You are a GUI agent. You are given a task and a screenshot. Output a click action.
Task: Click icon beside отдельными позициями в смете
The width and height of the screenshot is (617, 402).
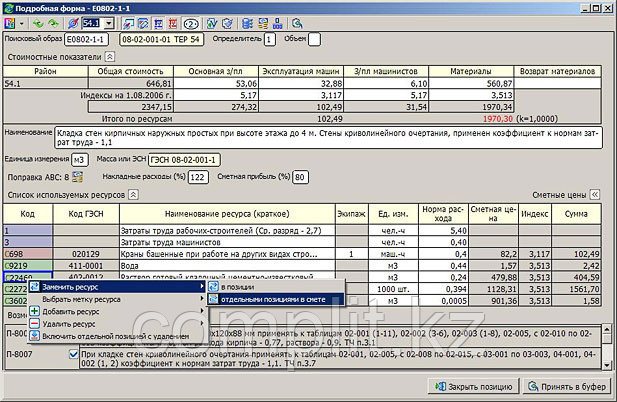pyautogui.click(x=213, y=299)
